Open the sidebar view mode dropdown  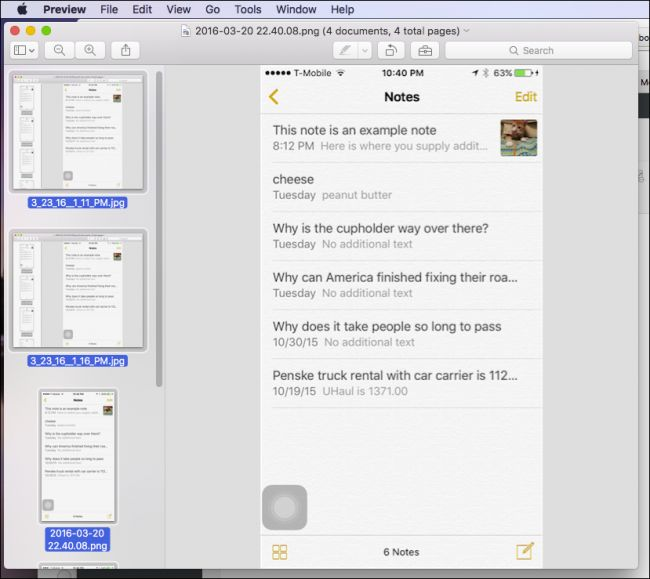(x=24, y=51)
